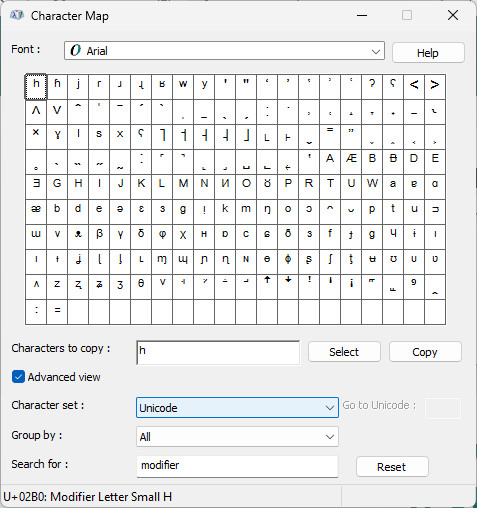Select the highlighted modifier small h cell
This screenshot has width=477, height=508.
[x=36, y=87]
